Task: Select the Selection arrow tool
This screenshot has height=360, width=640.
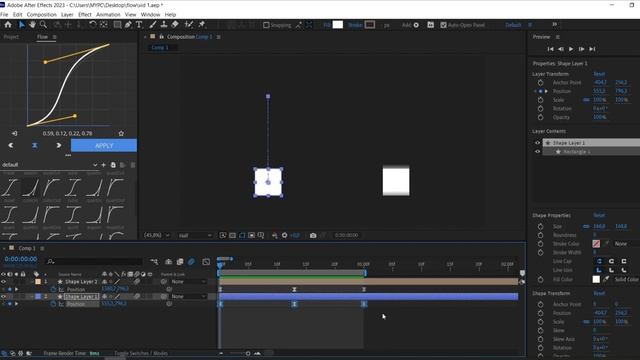Action: coord(21,25)
